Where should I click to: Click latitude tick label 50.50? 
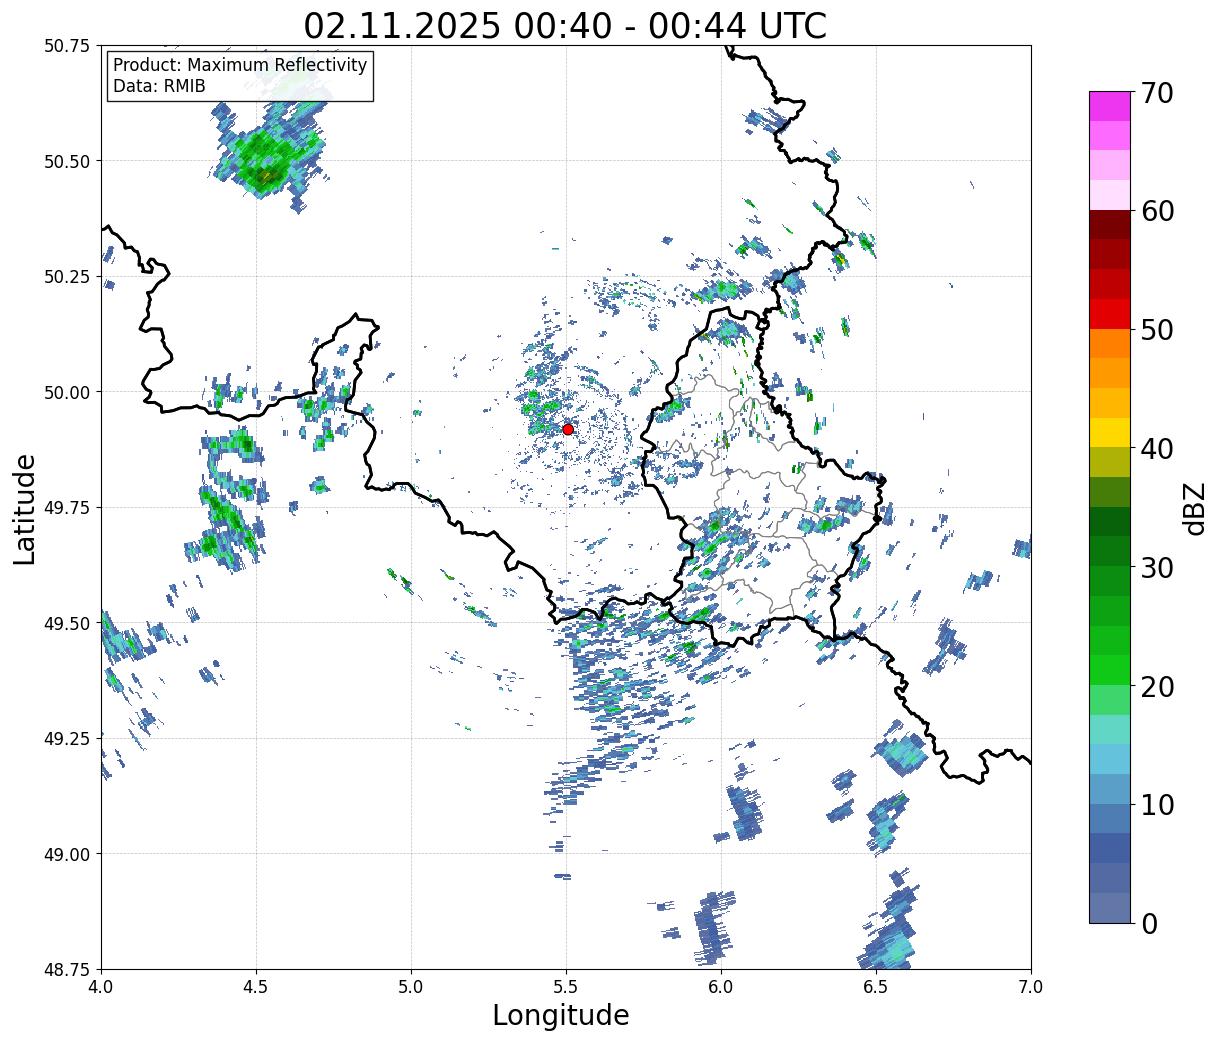pyautogui.click(x=67, y=161)
